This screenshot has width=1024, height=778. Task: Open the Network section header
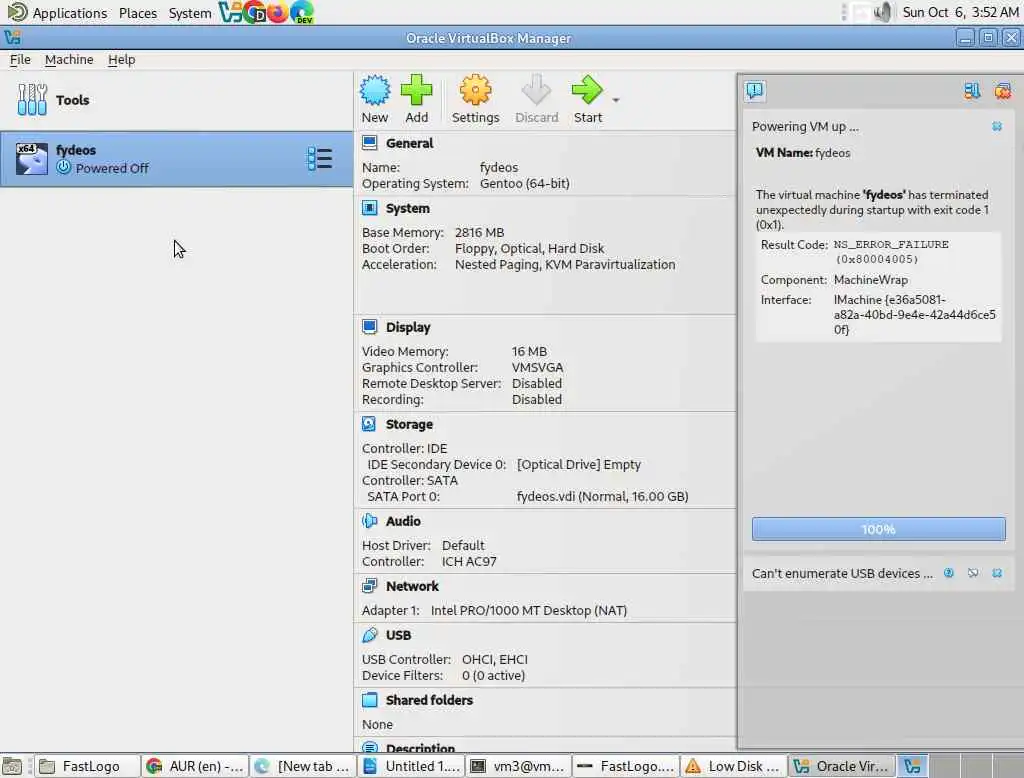(412, 586)
